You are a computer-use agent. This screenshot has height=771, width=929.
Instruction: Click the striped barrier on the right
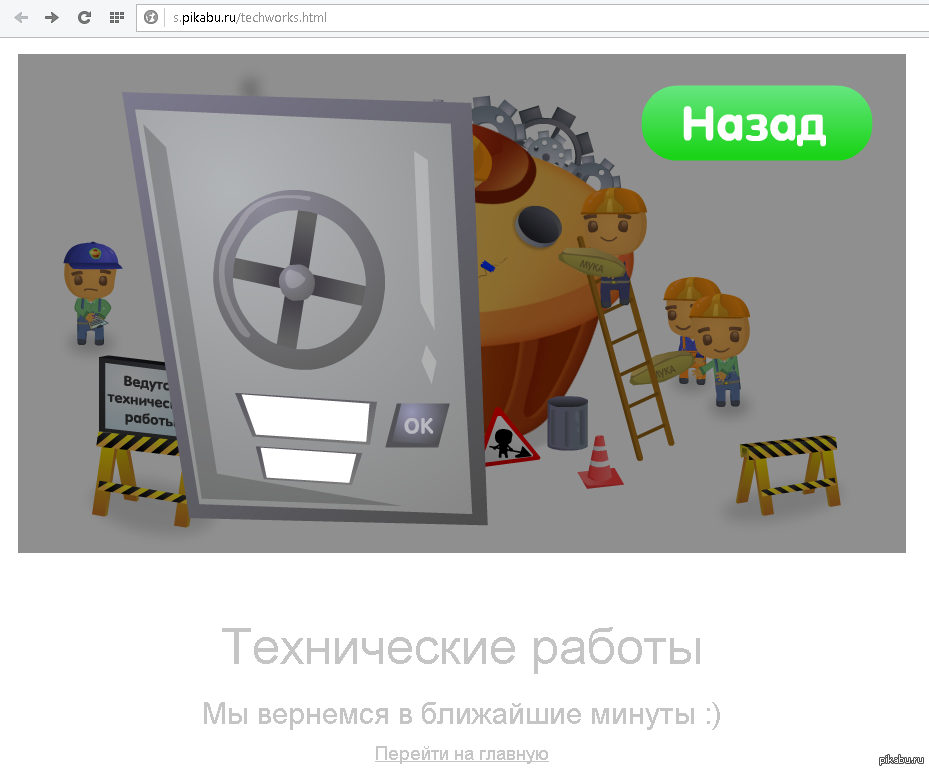[789, 475]
